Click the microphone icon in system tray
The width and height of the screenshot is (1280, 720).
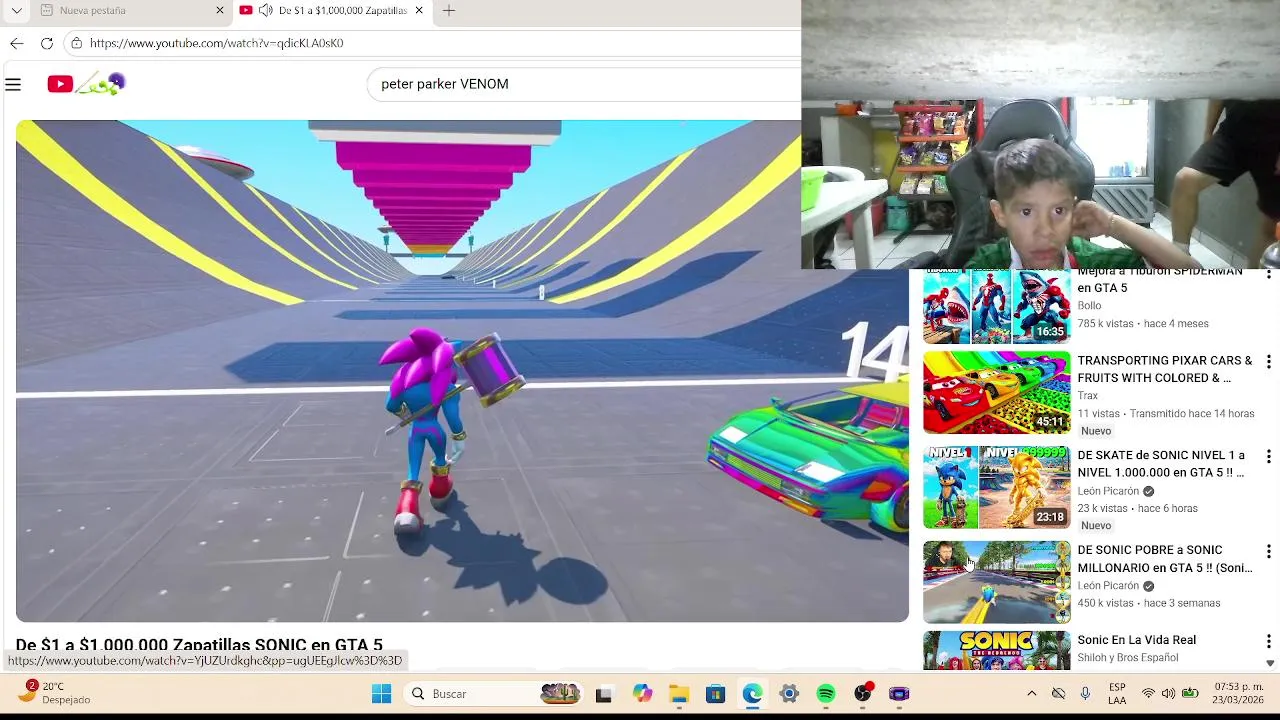(1085, 693)
